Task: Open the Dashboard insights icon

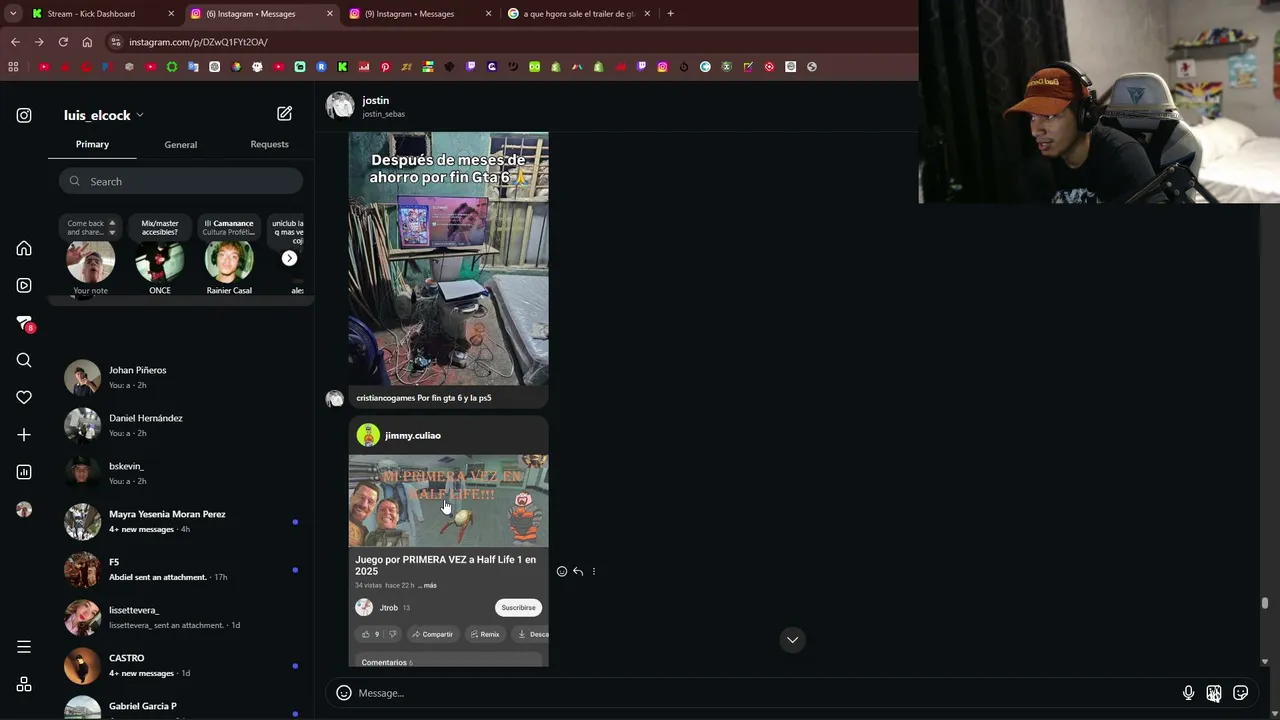Action: pos(24,472)
